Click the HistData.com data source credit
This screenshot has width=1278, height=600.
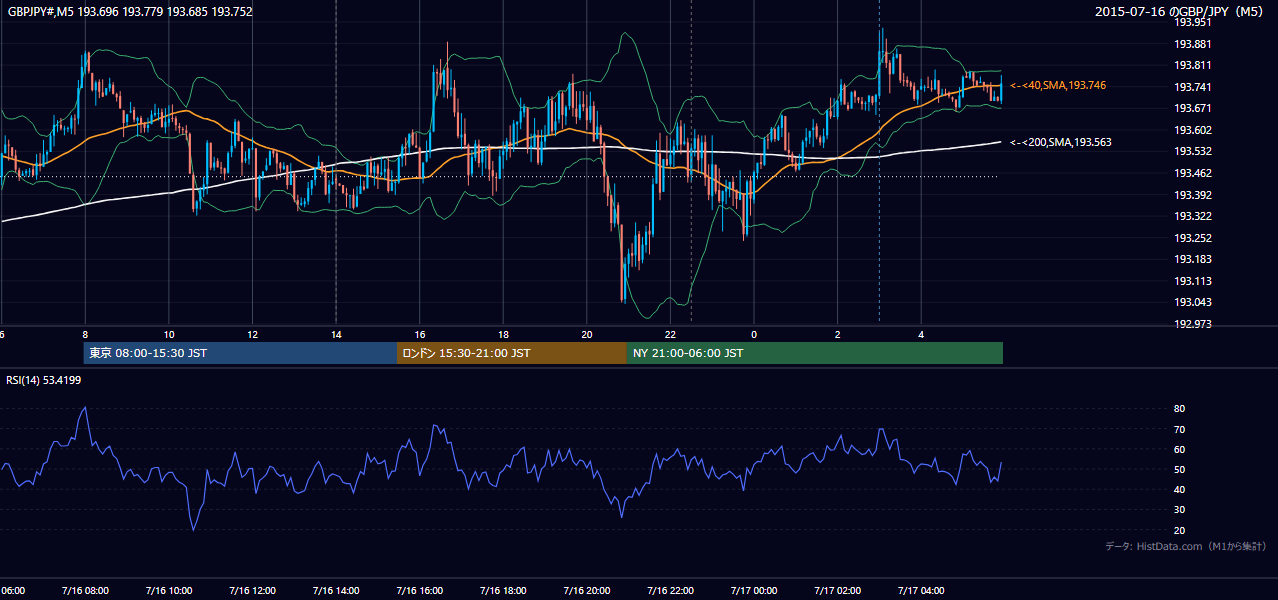click(1186, 546)
